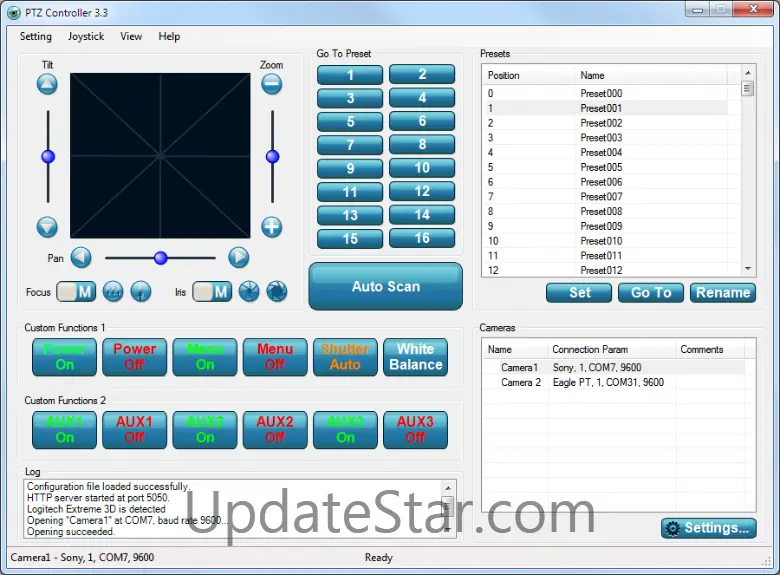Click Connection Param column header in Cameras
780x575 pixels.
pyautogui.click(x=612, y=349)
